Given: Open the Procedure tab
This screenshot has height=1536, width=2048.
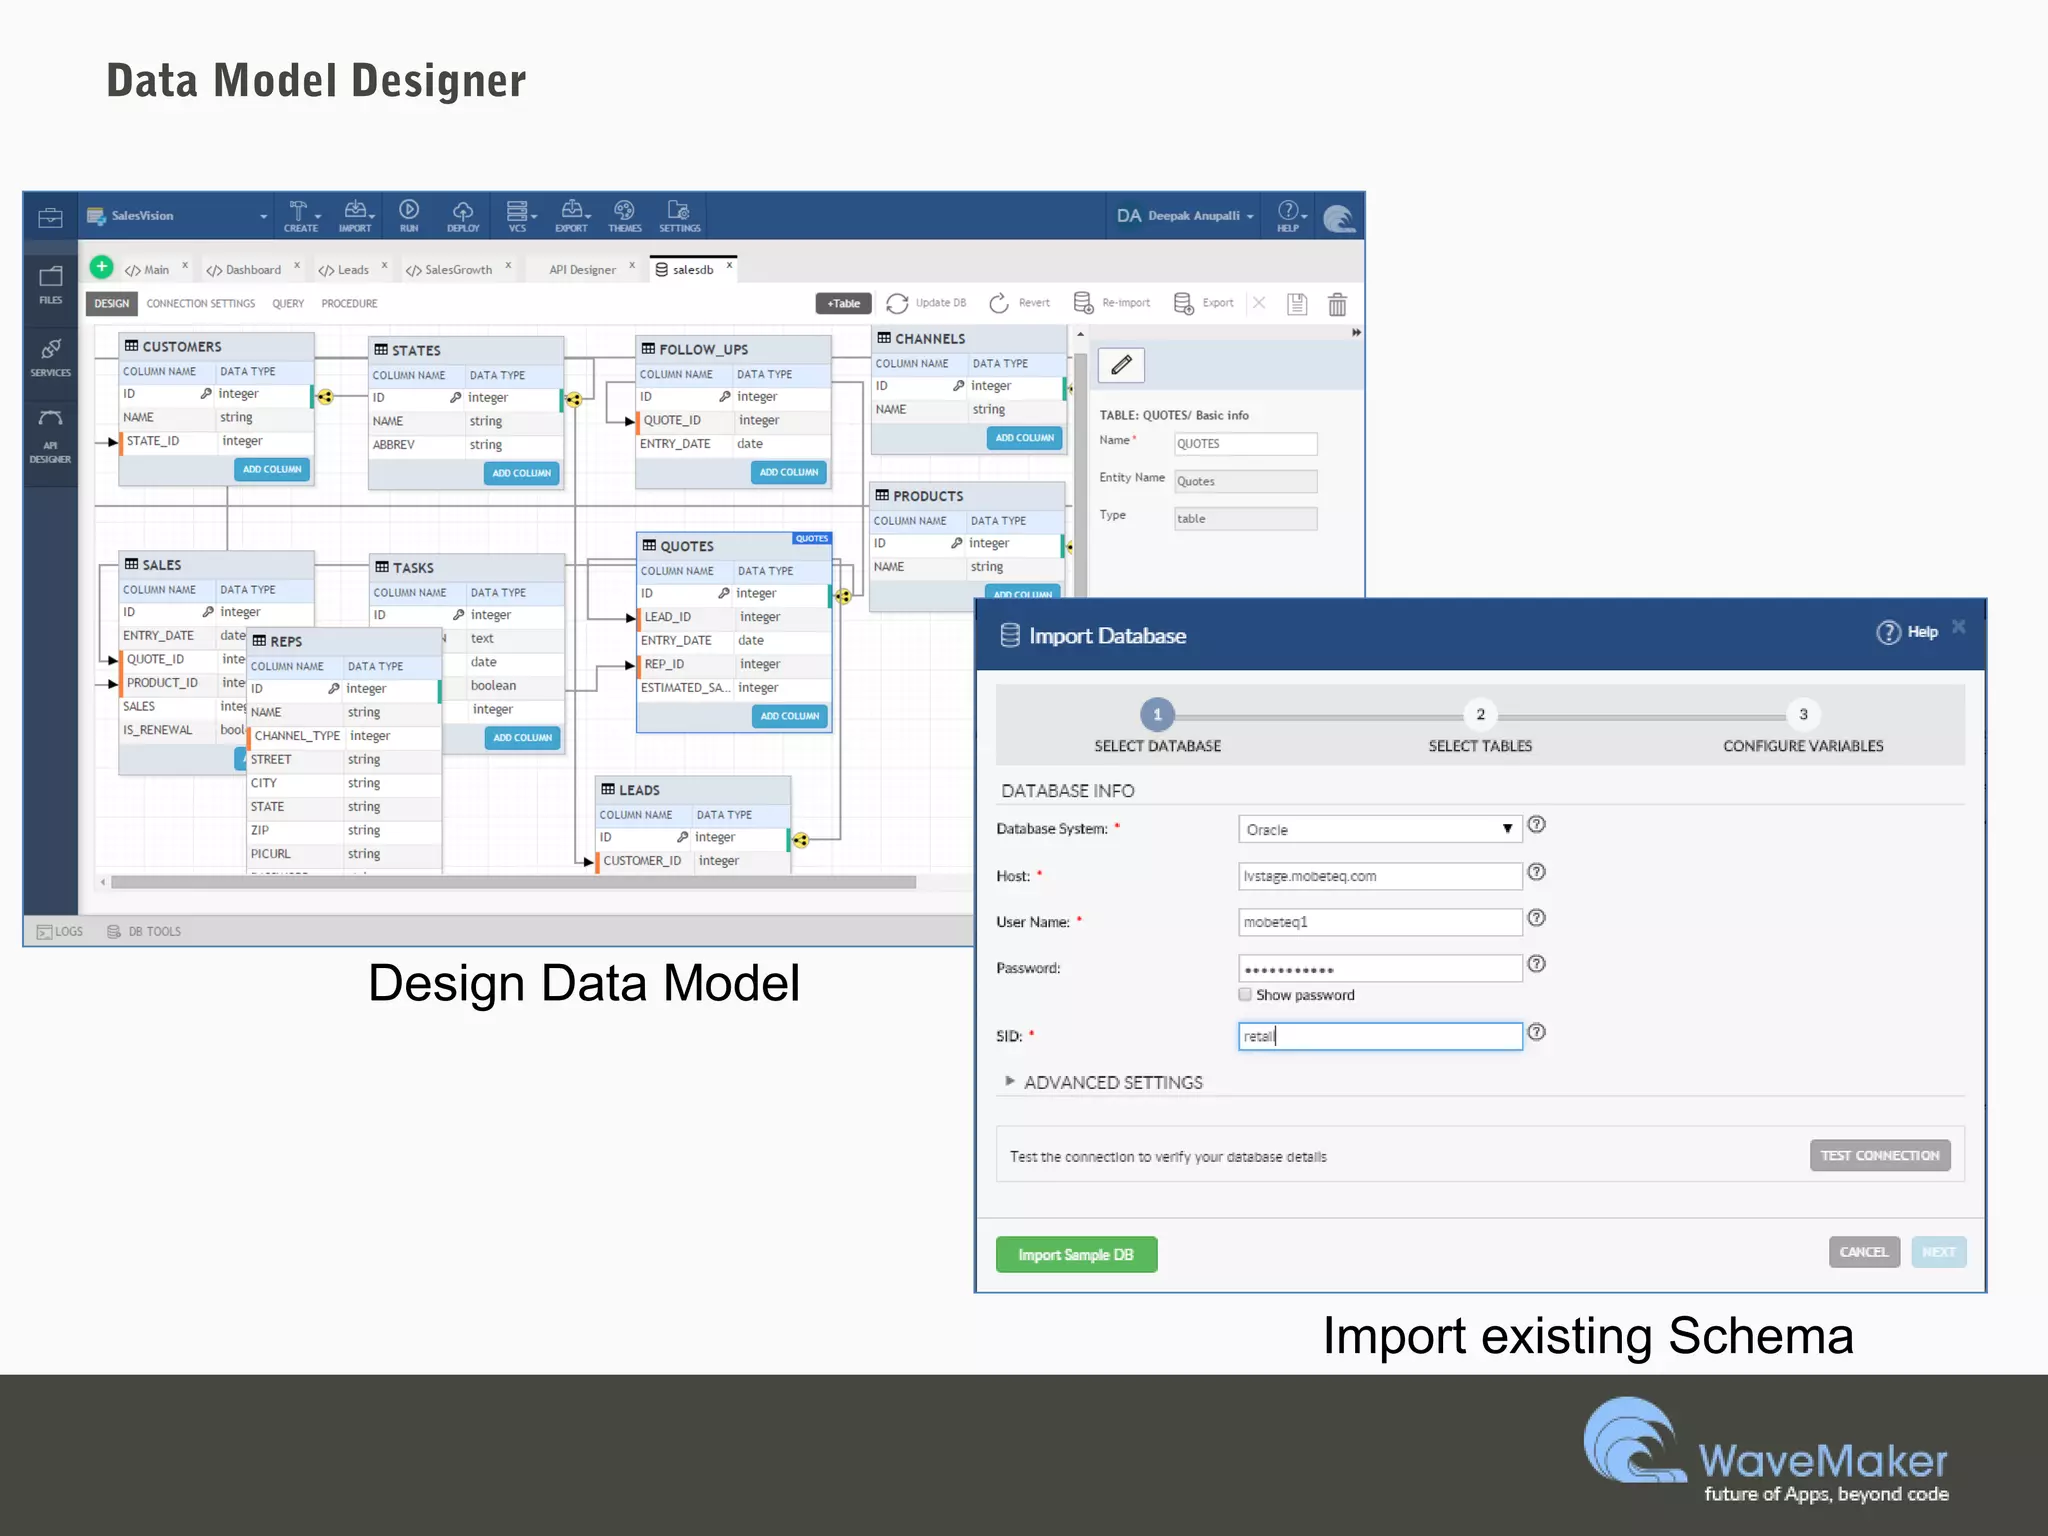Looking at the screenshot, I should 349,304.
